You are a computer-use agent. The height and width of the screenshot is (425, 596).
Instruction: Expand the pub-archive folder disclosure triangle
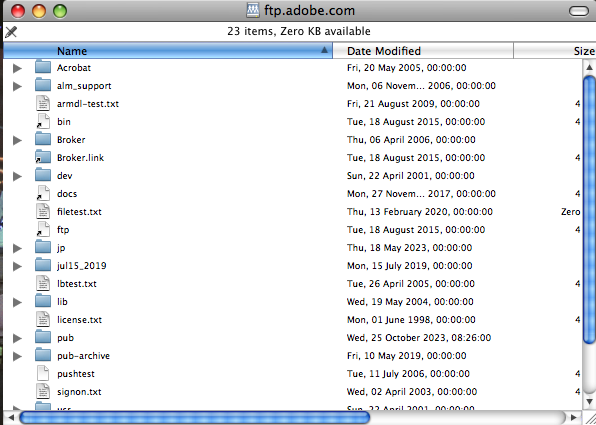[x=17, y=356]
